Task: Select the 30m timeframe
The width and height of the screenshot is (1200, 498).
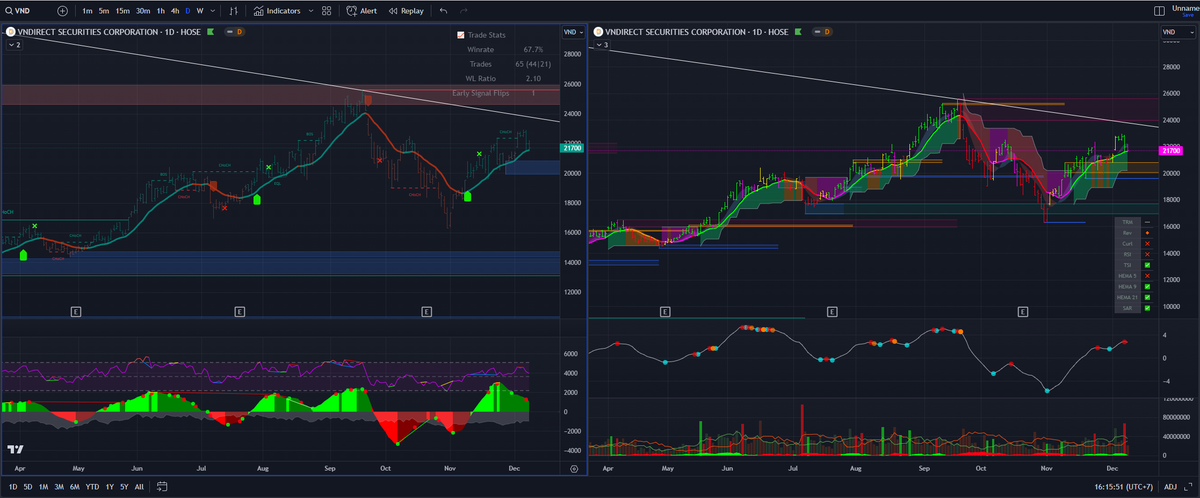Action: tap(143, 10)
